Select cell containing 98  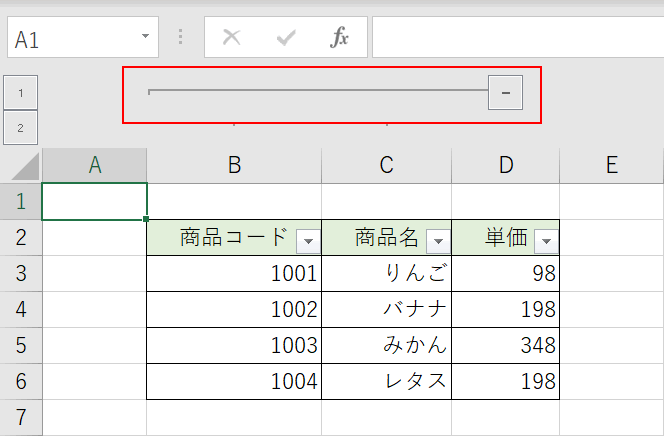coord(506,273)
